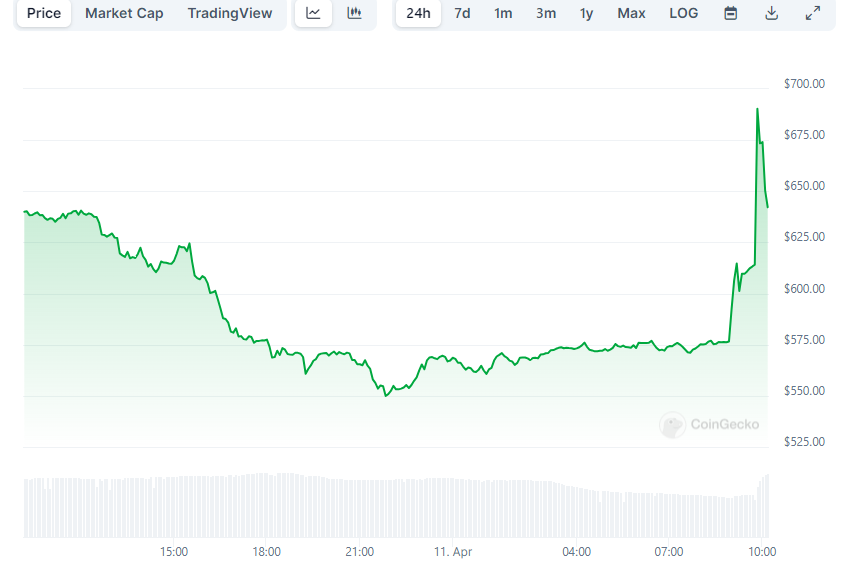Image resolution: width=851 pixels, height=568 pixels.
Task: Open the TradingView tab
Action: (230, 13)
